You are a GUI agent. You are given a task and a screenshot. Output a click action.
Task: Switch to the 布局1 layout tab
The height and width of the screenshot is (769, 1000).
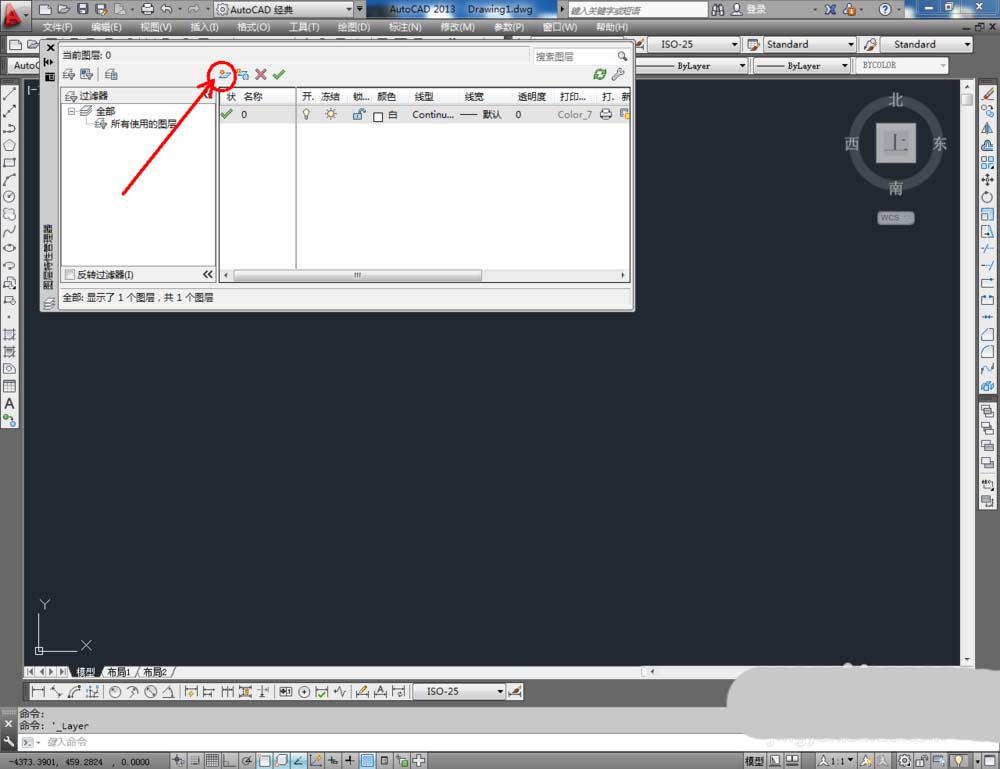[x=118, y=672]
